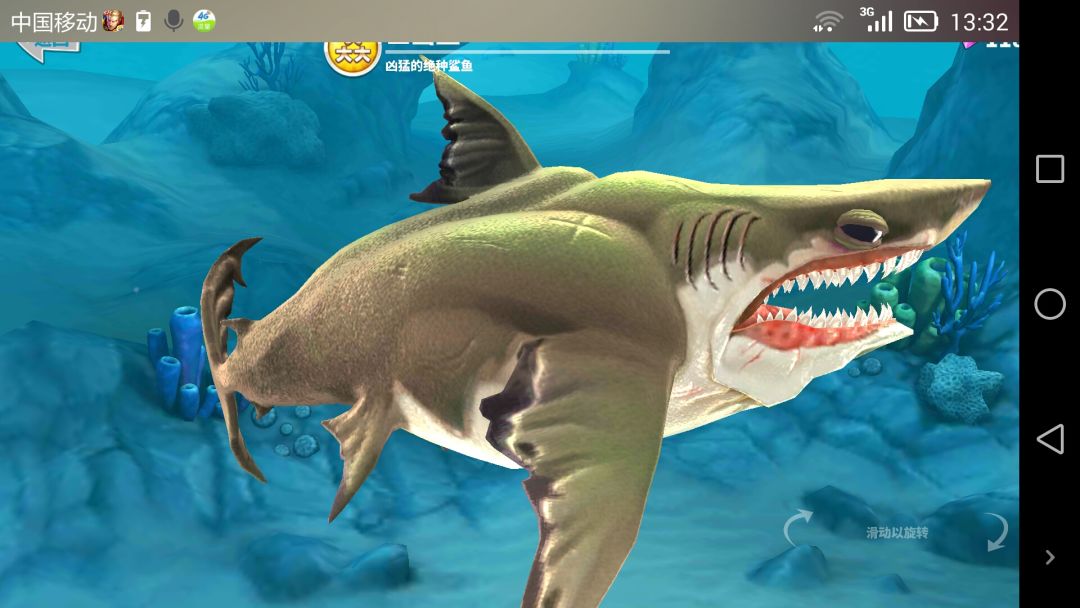Tap the left rotate arrow icon
Screen dimensions: 1080x608
click(798, 527)
